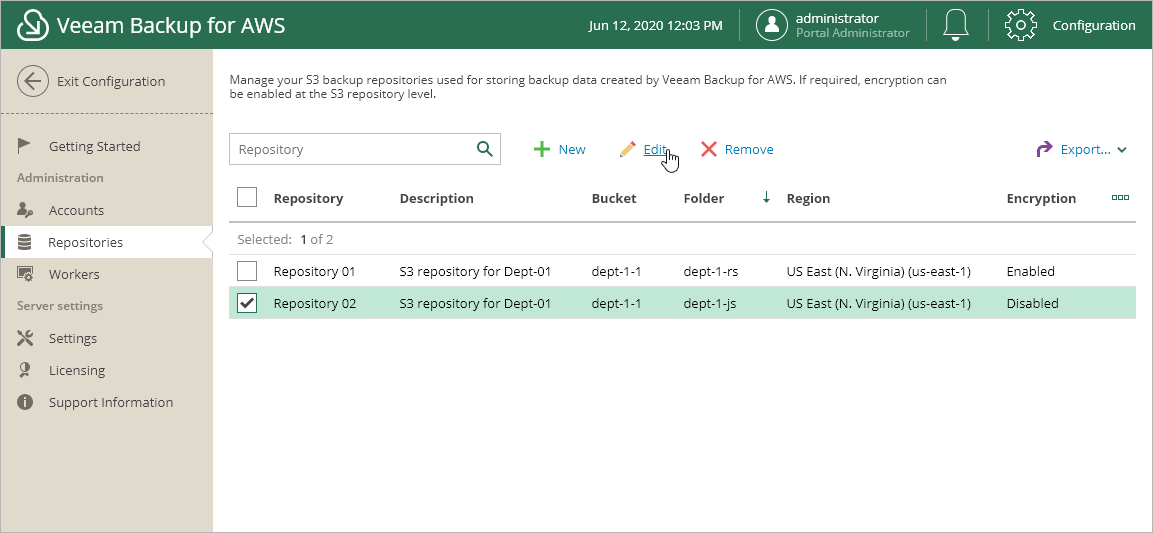This screenshot has width=1153, height=533.
Task: Click the Disabled encryption cell
Action: pyautogui.click(x=1032, y=303)
